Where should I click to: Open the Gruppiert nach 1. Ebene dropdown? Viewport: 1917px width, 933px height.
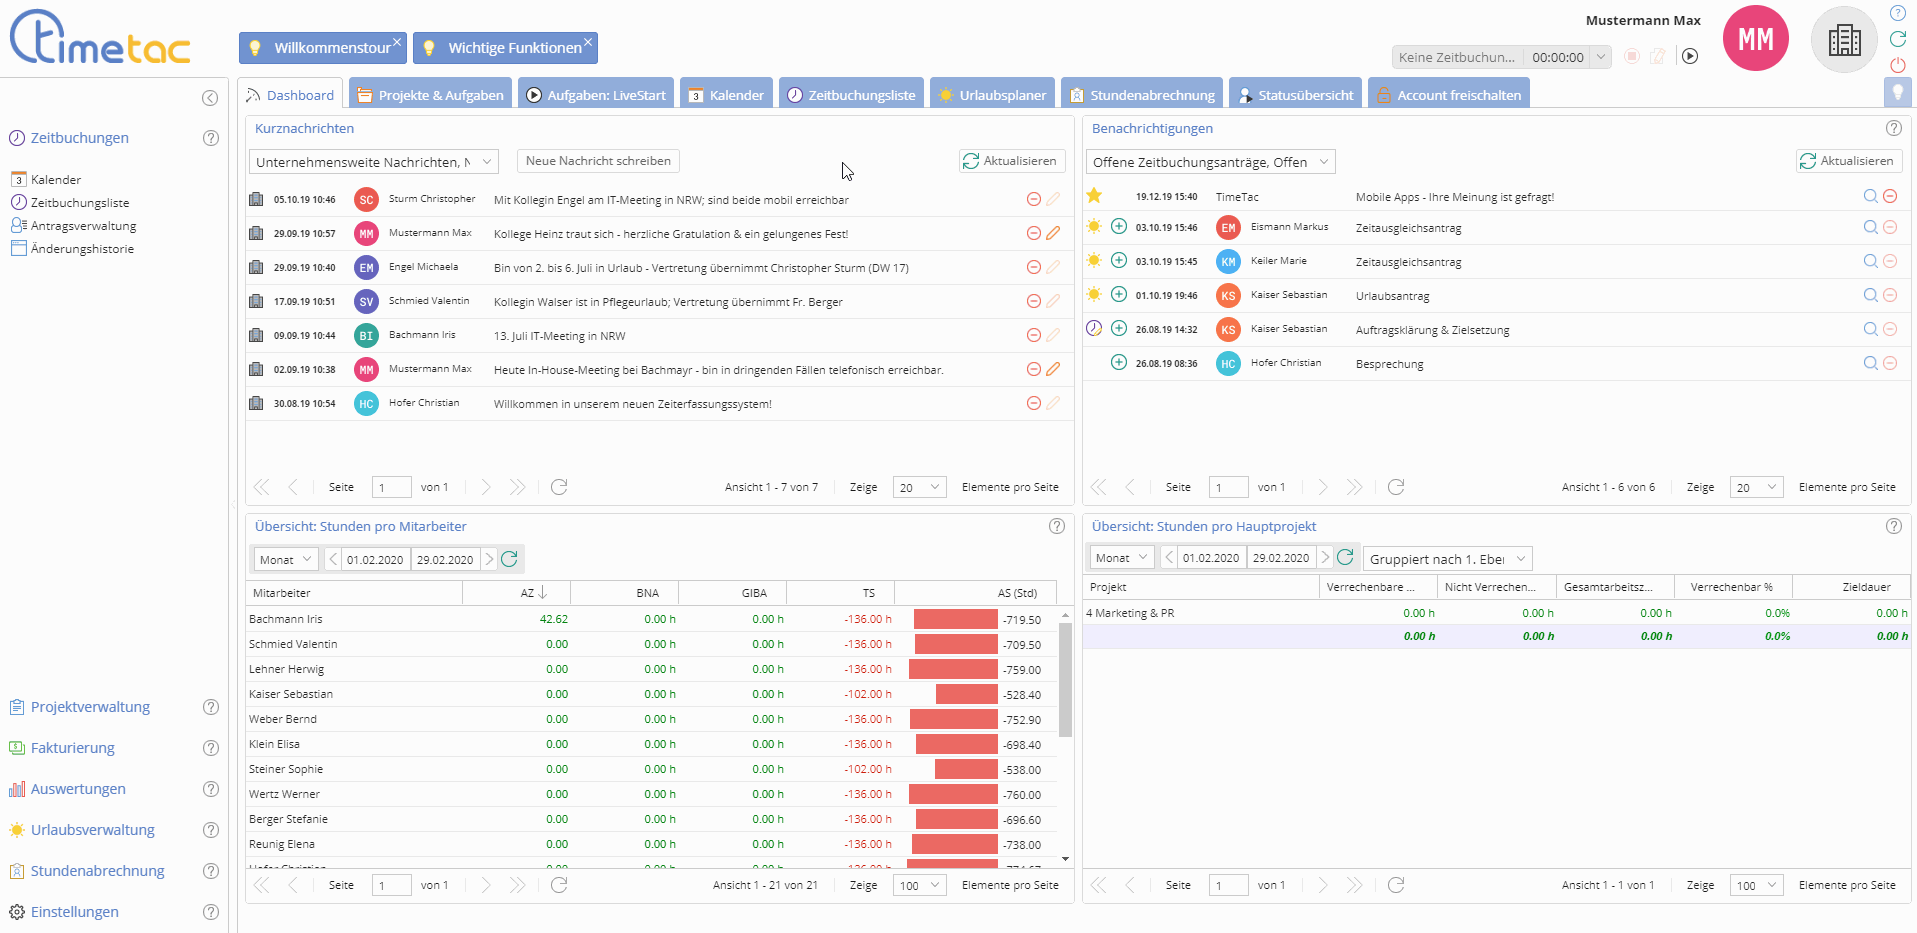pyautogui.click(x=1520, y=559)
